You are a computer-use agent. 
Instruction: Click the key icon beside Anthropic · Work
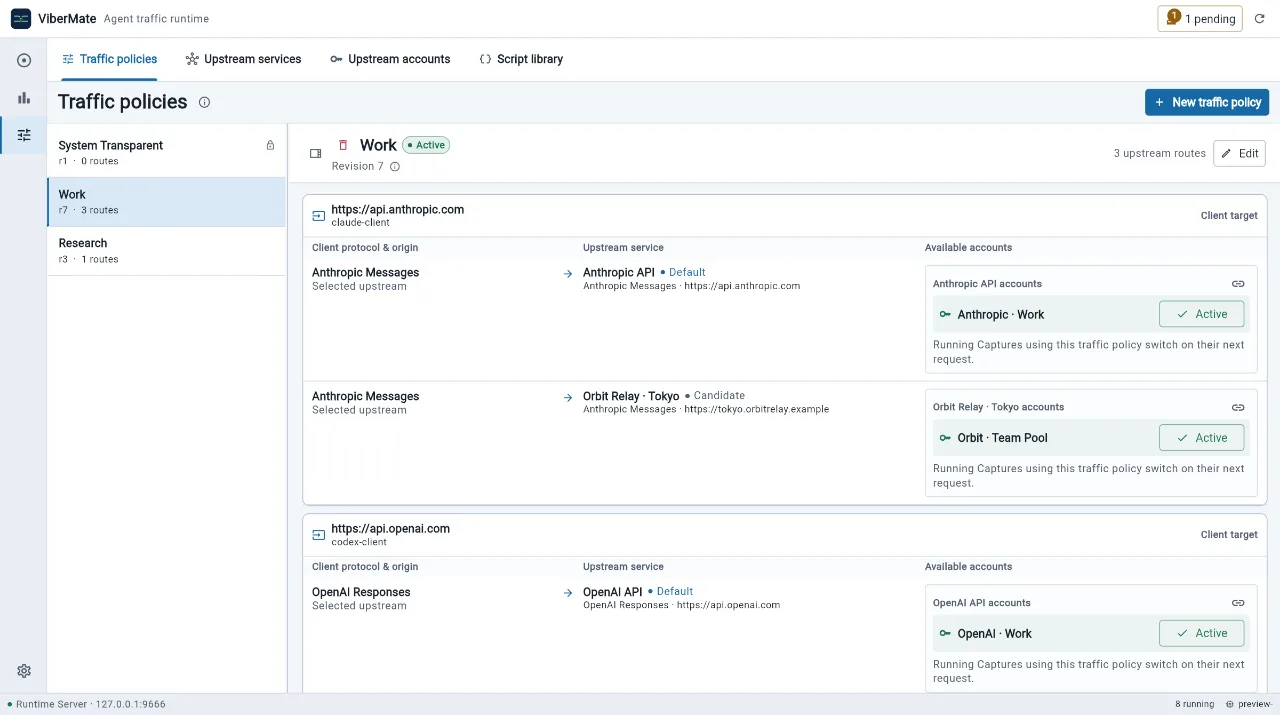945,314
